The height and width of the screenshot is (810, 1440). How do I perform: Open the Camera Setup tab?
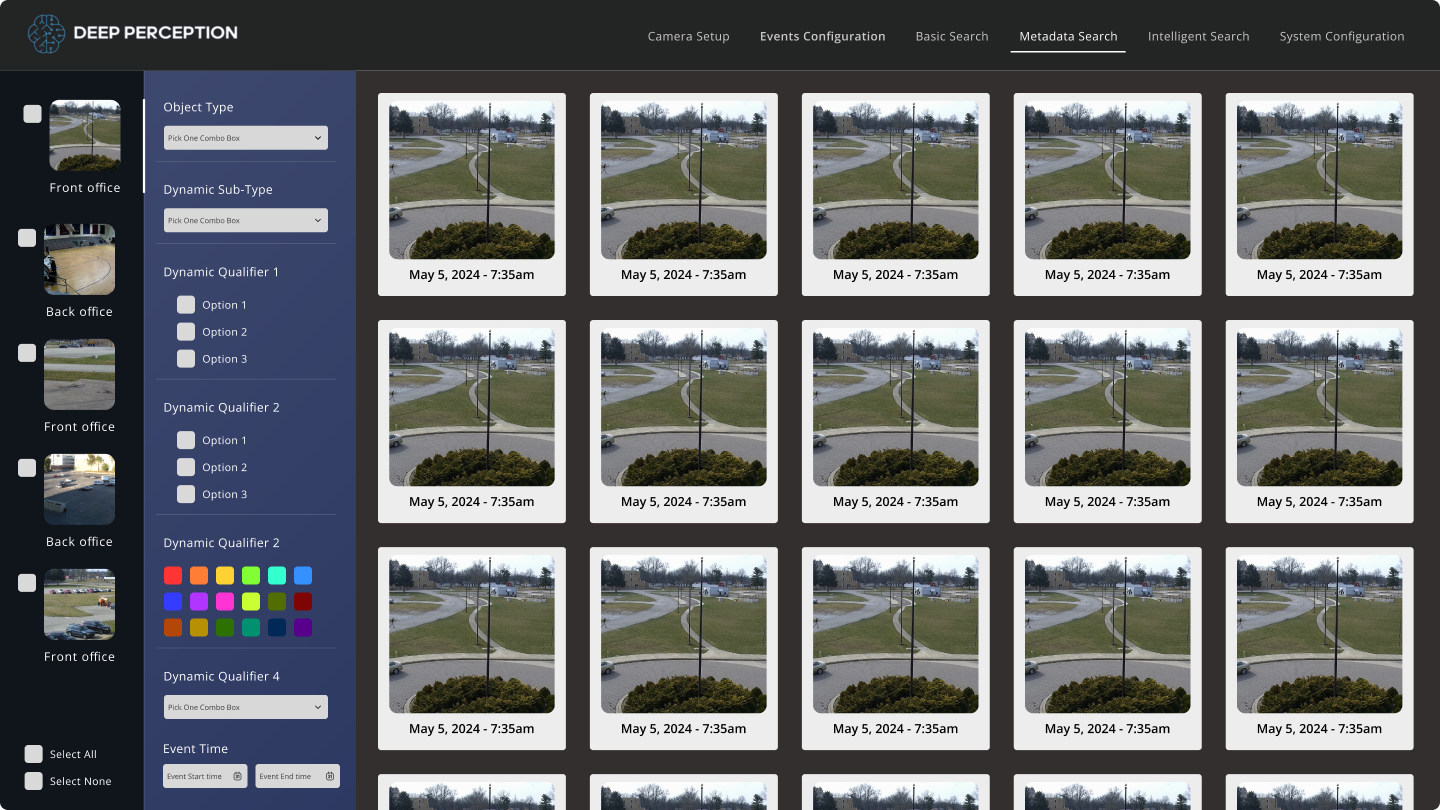688,36
